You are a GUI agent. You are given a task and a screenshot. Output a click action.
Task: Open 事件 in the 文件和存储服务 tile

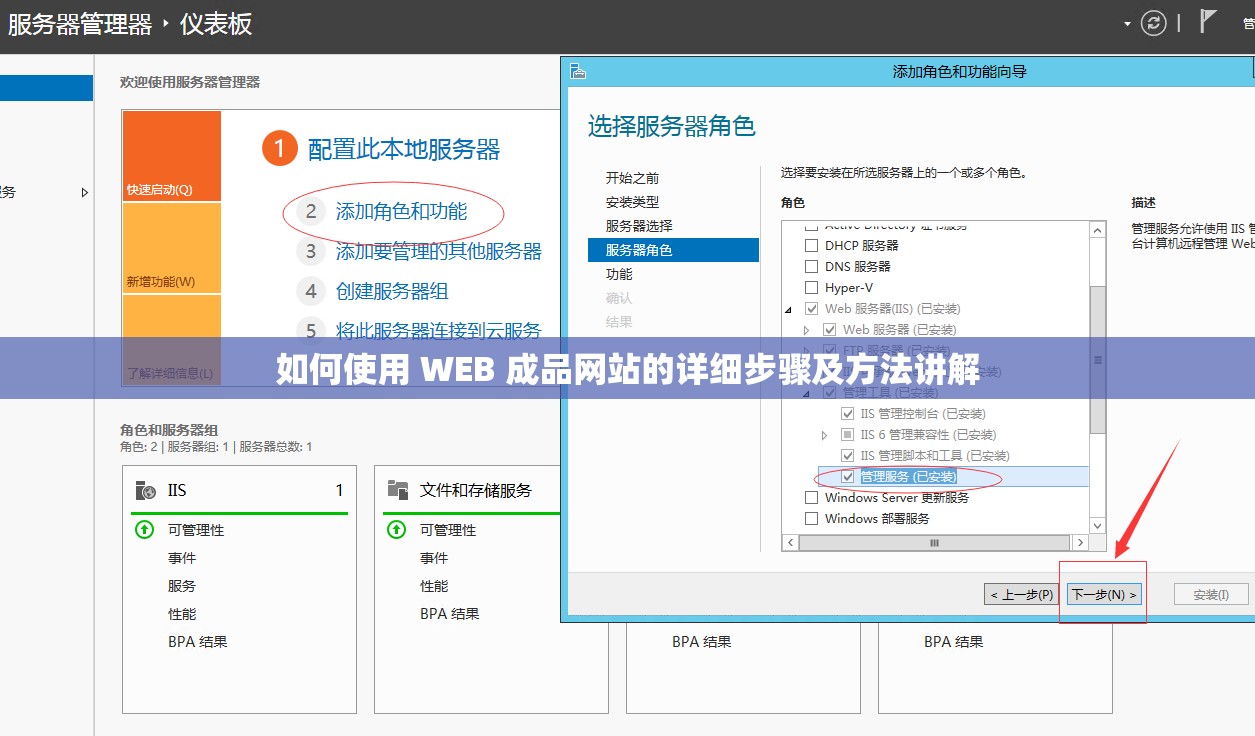coord(434,558)
